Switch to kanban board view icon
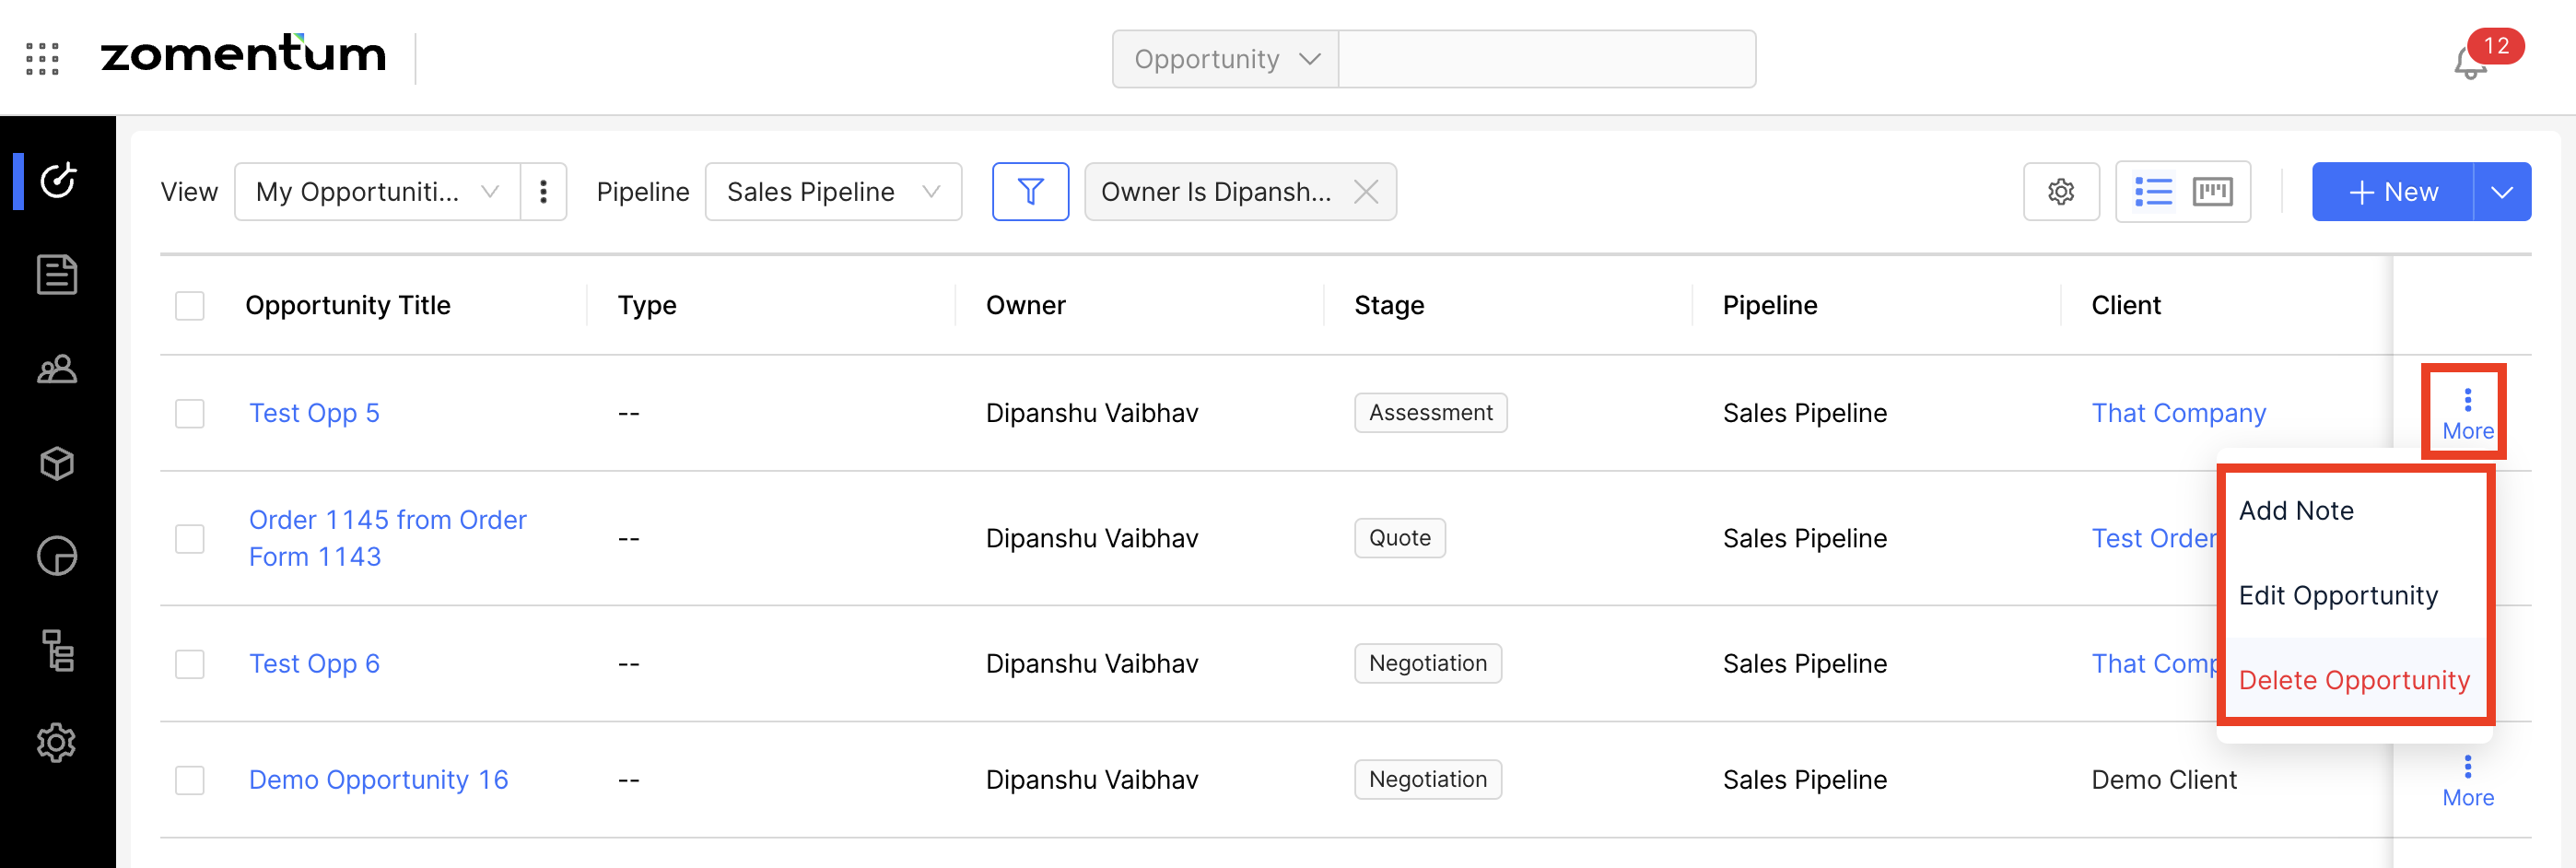The height and width of the screenshot is (868, 2576). (2212, 192)
